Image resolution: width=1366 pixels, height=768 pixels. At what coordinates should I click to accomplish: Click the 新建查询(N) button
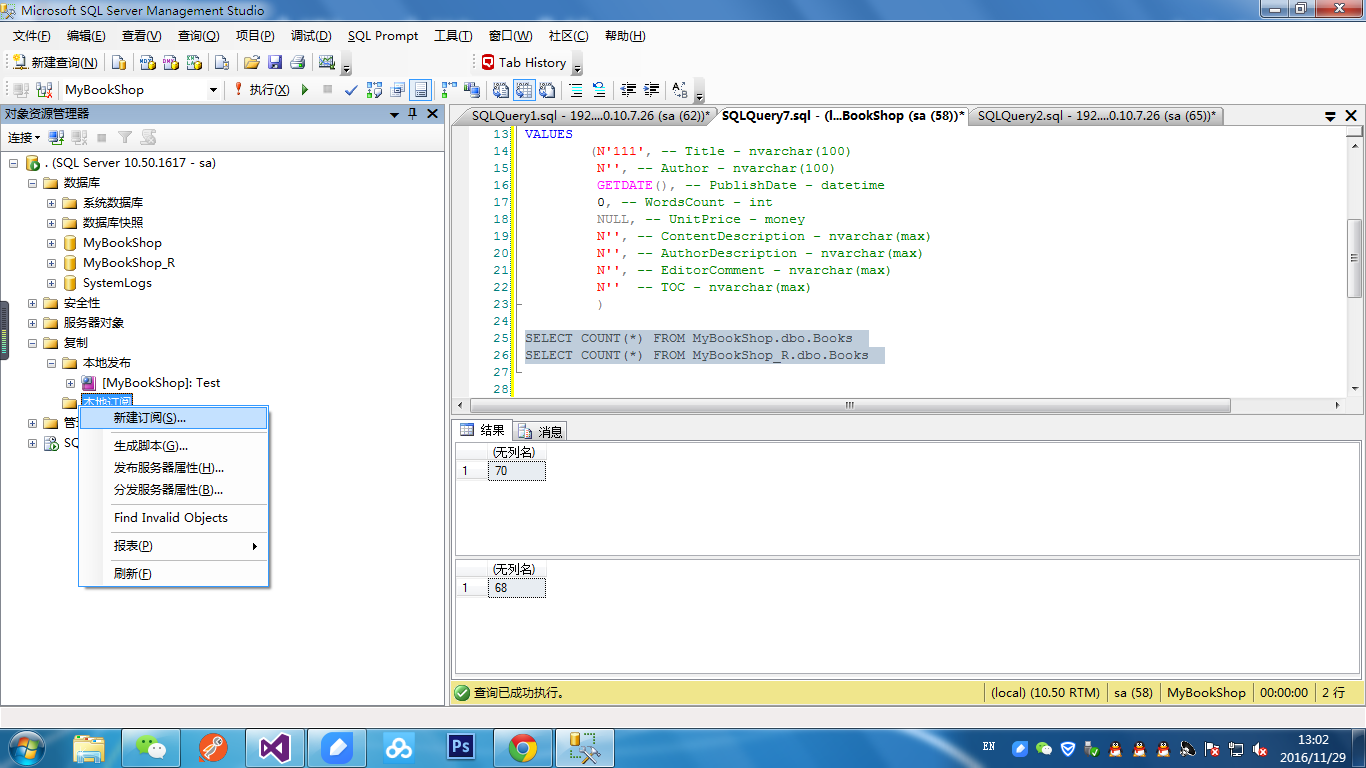[x=56, y=62]
